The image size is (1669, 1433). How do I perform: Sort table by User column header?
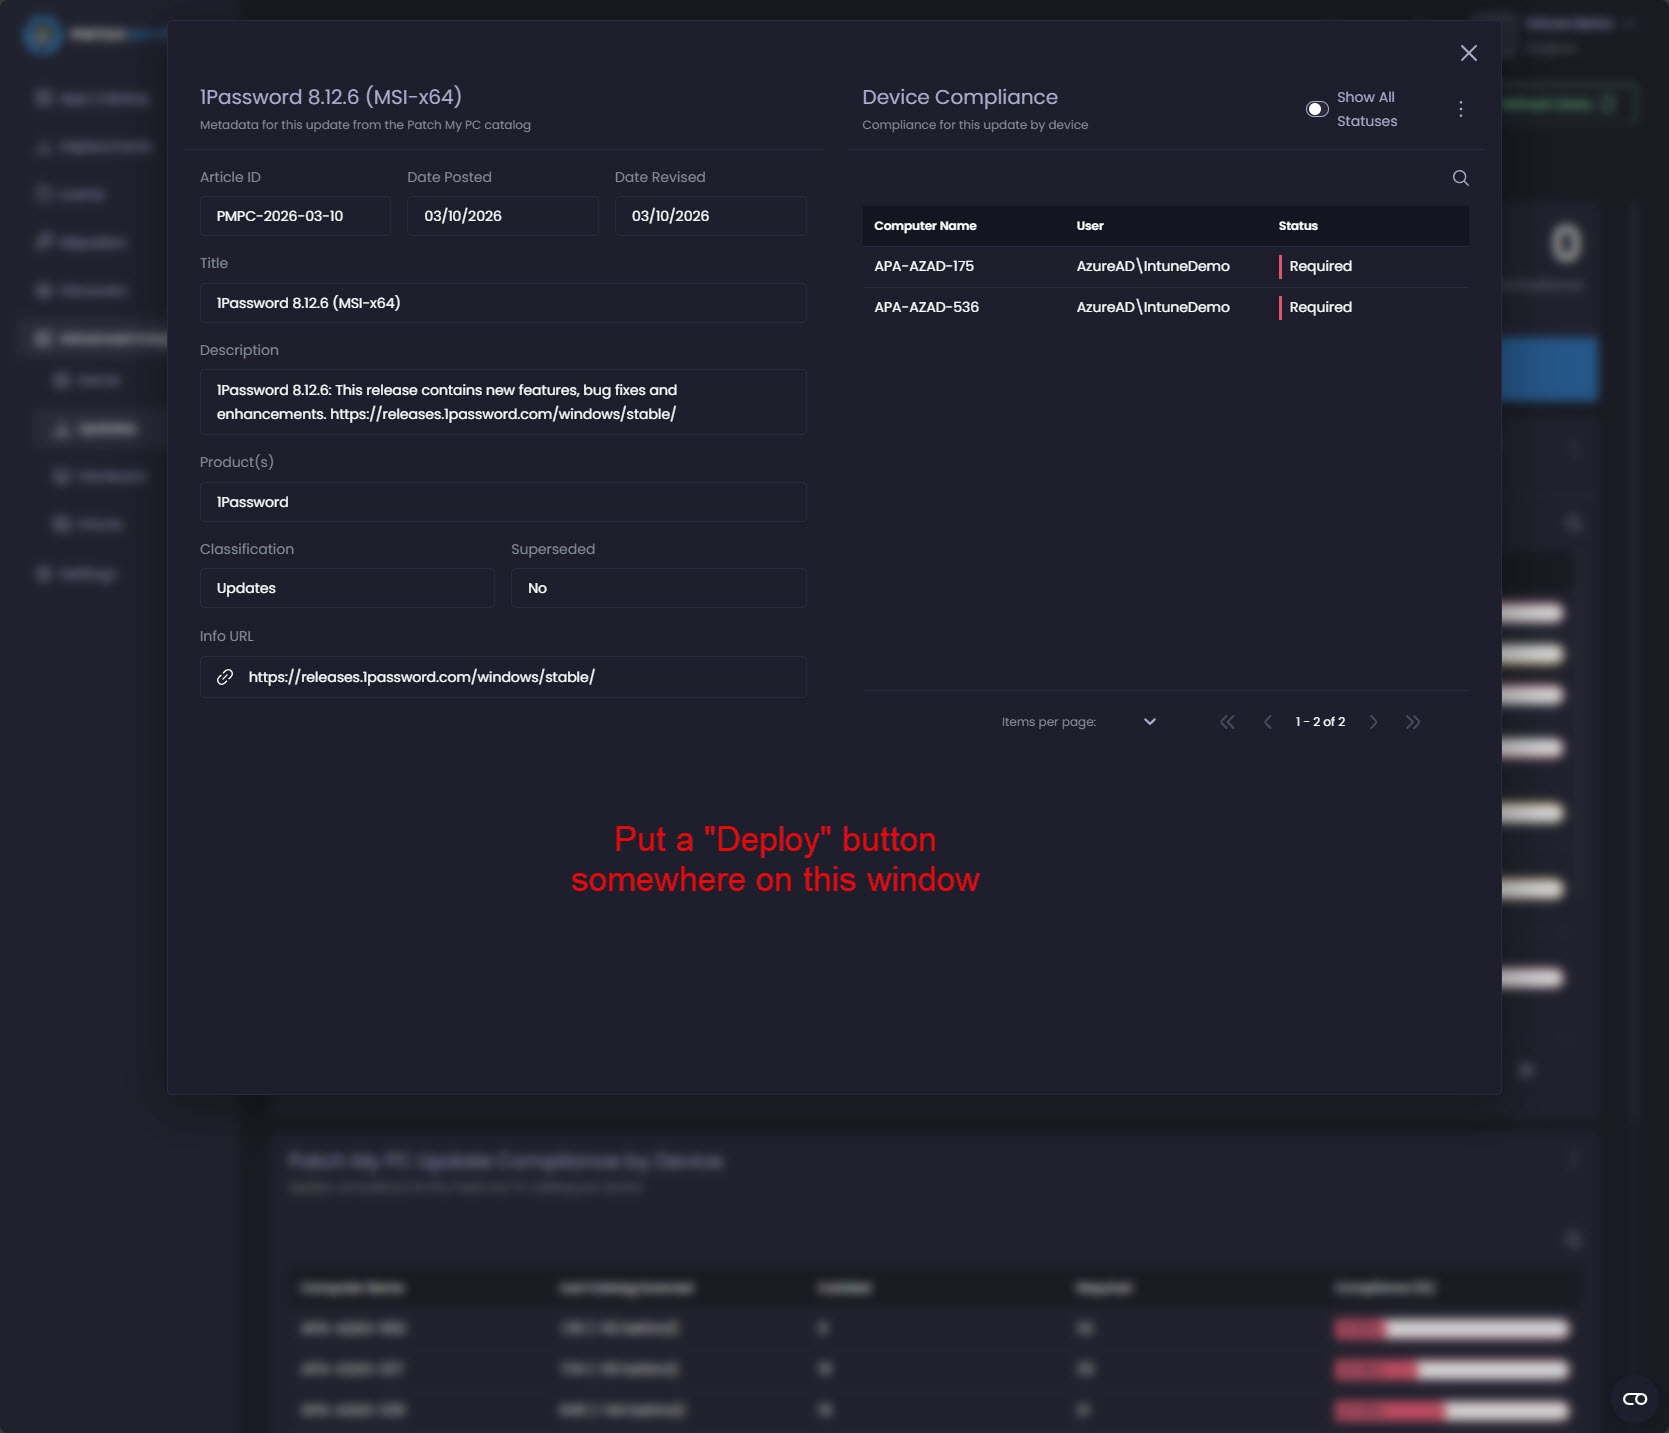[1089, 226]
